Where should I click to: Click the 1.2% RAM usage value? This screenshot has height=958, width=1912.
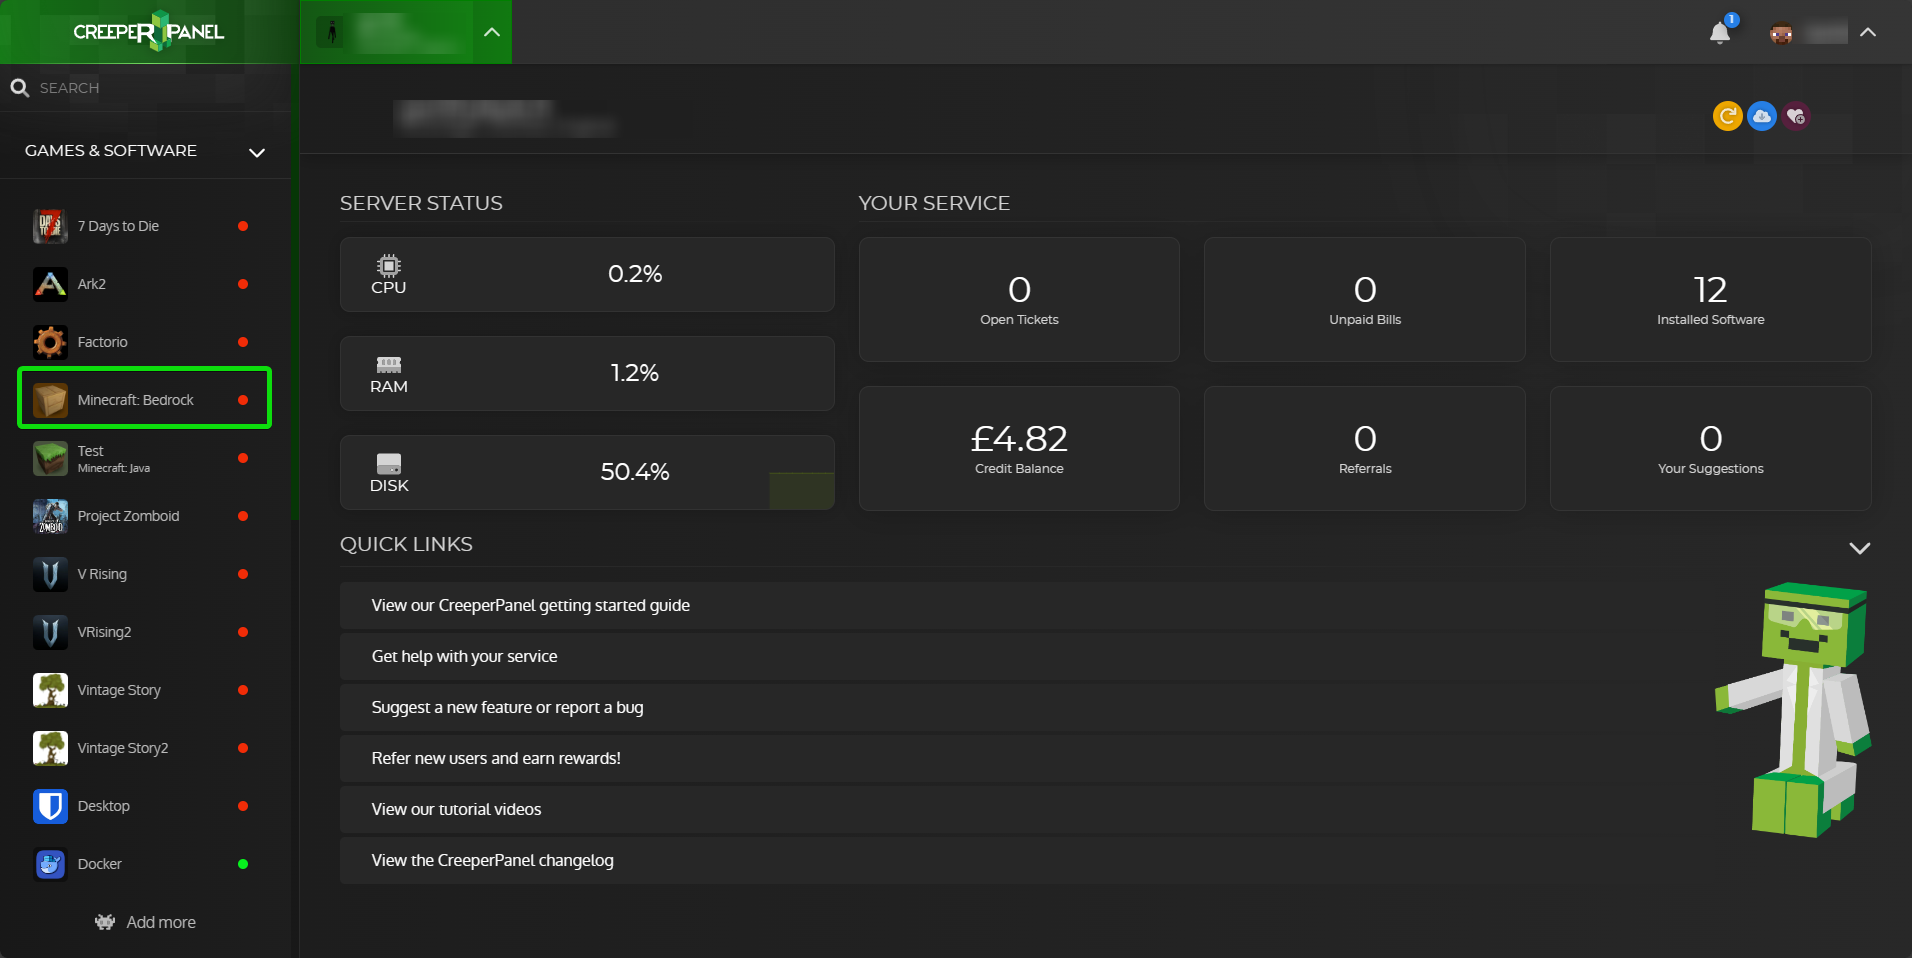coord(635,373)
